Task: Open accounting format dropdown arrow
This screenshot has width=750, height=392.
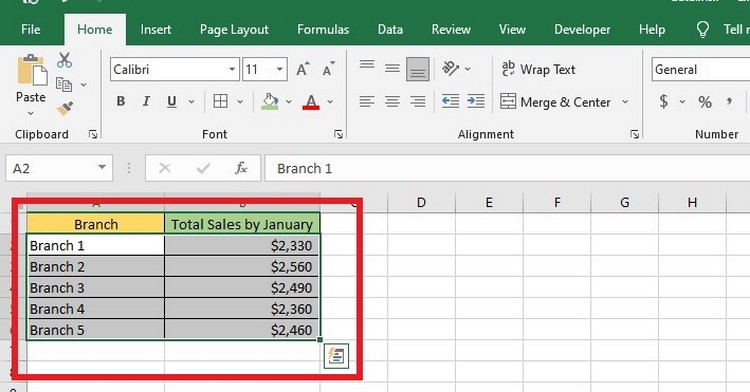Action: pyautogui.click(x=682, y=101)
